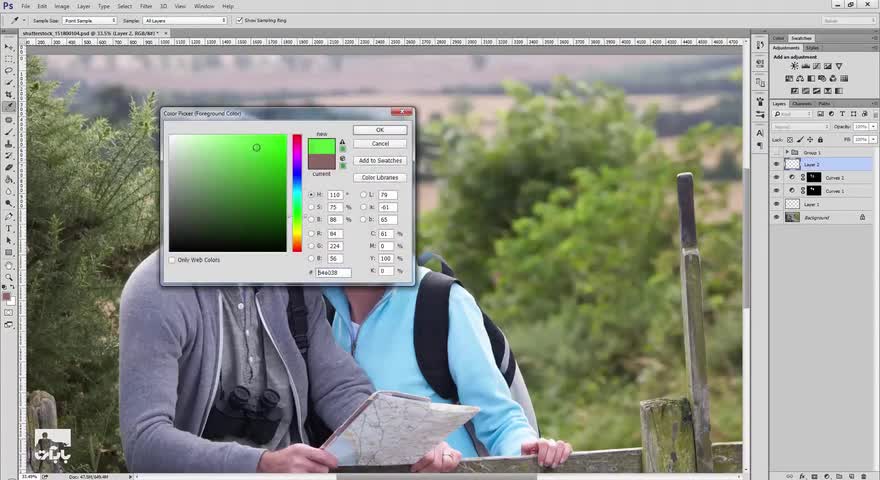The height and width of the screenshot is (480, 880).
Task: Add a Photo Filter adjustment
Action: pos(822,79)
